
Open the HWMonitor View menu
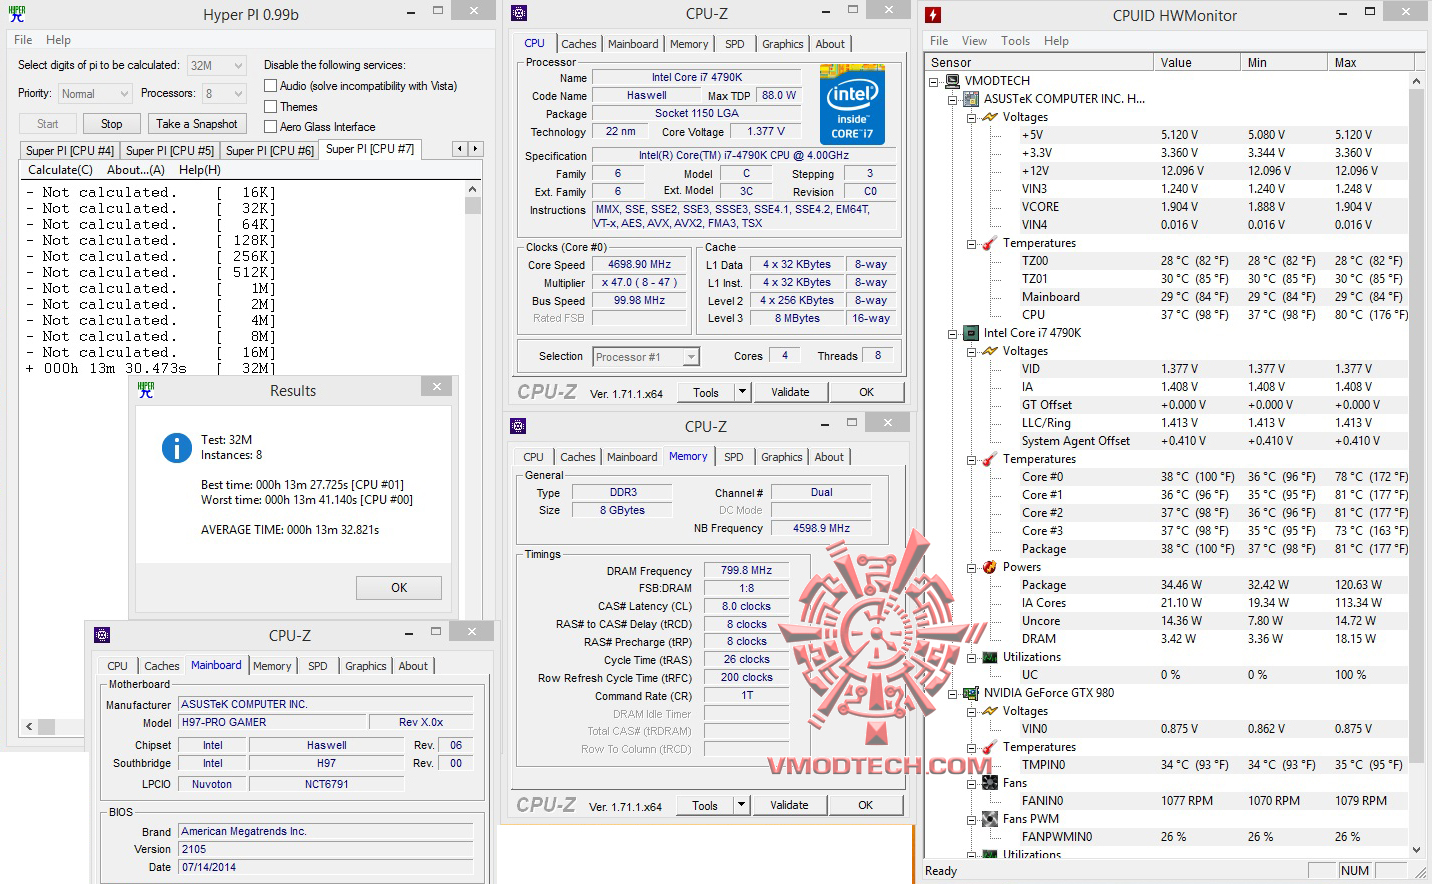(974, 41)
